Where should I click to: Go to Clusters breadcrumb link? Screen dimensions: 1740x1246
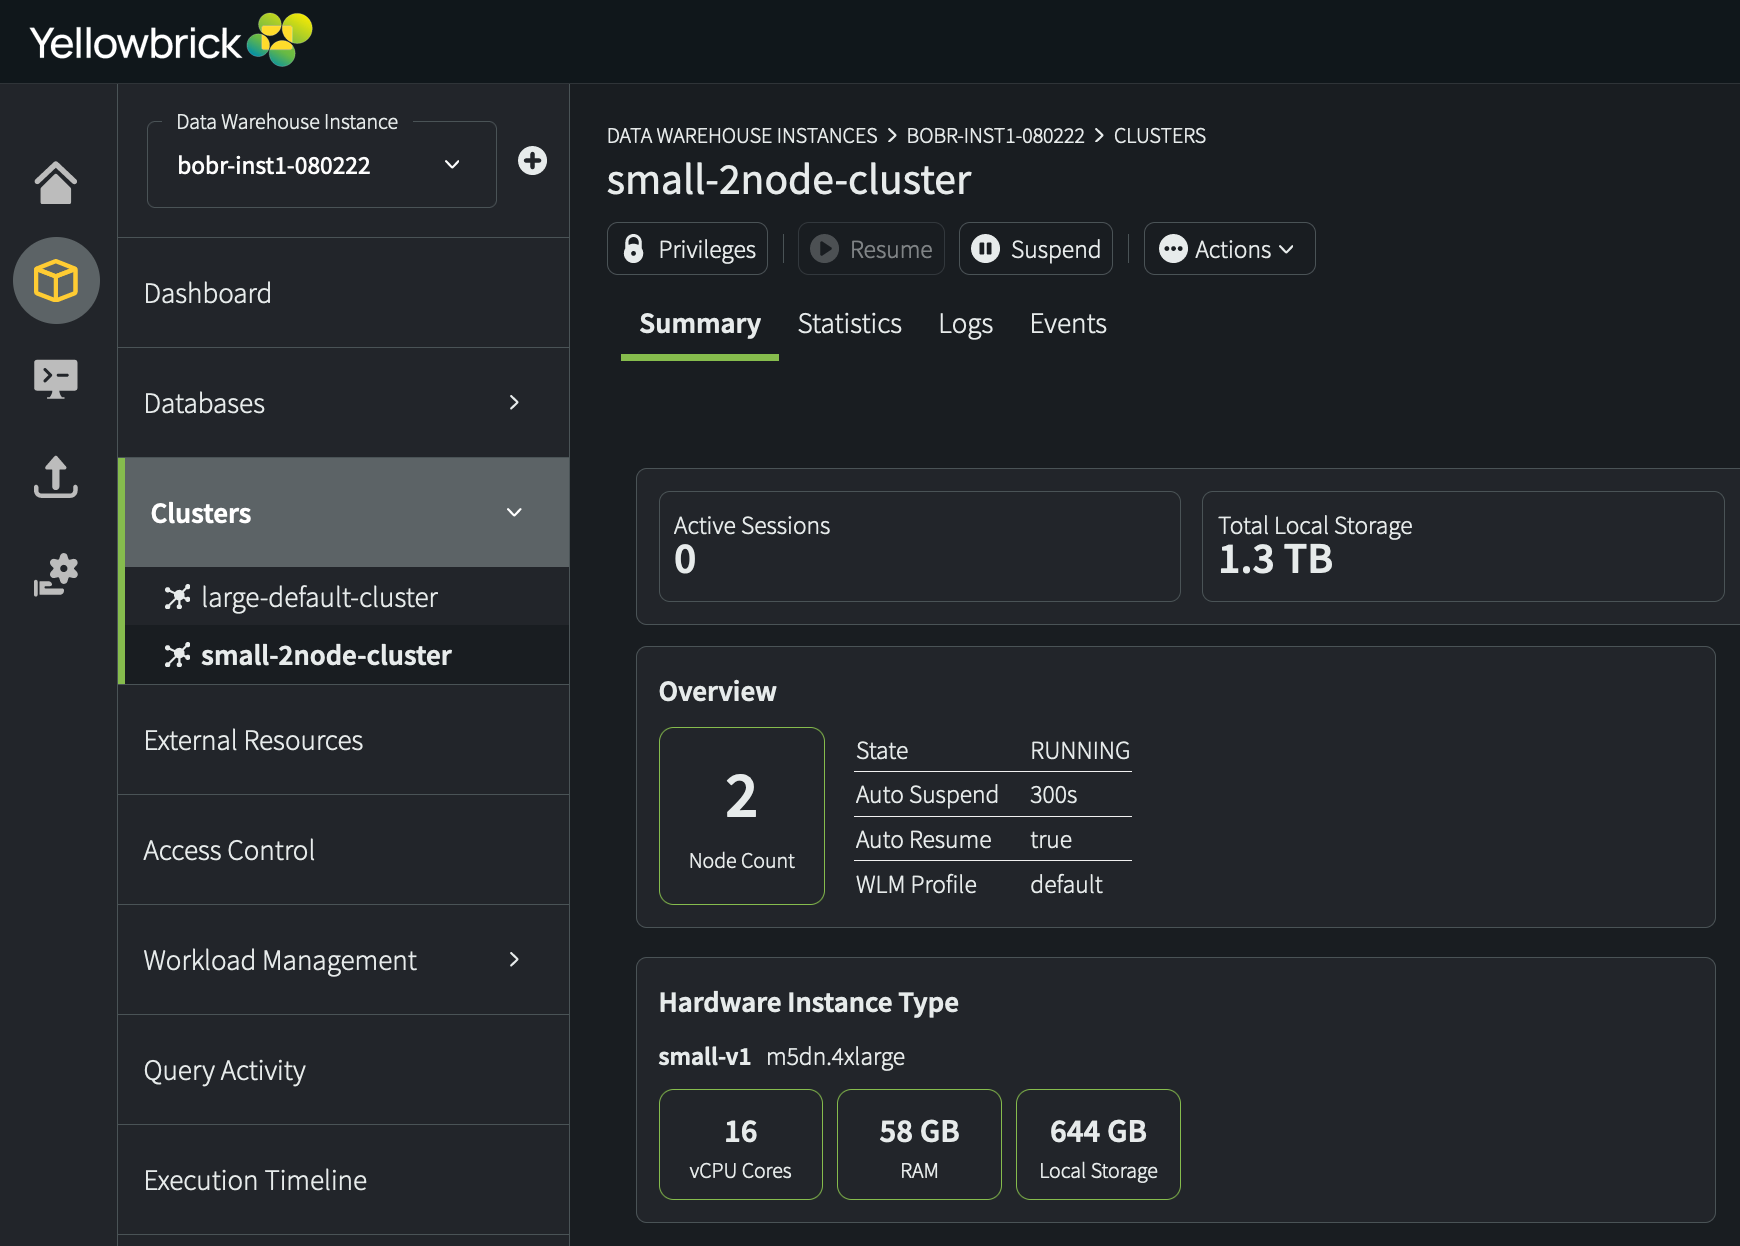(1160, 136)
